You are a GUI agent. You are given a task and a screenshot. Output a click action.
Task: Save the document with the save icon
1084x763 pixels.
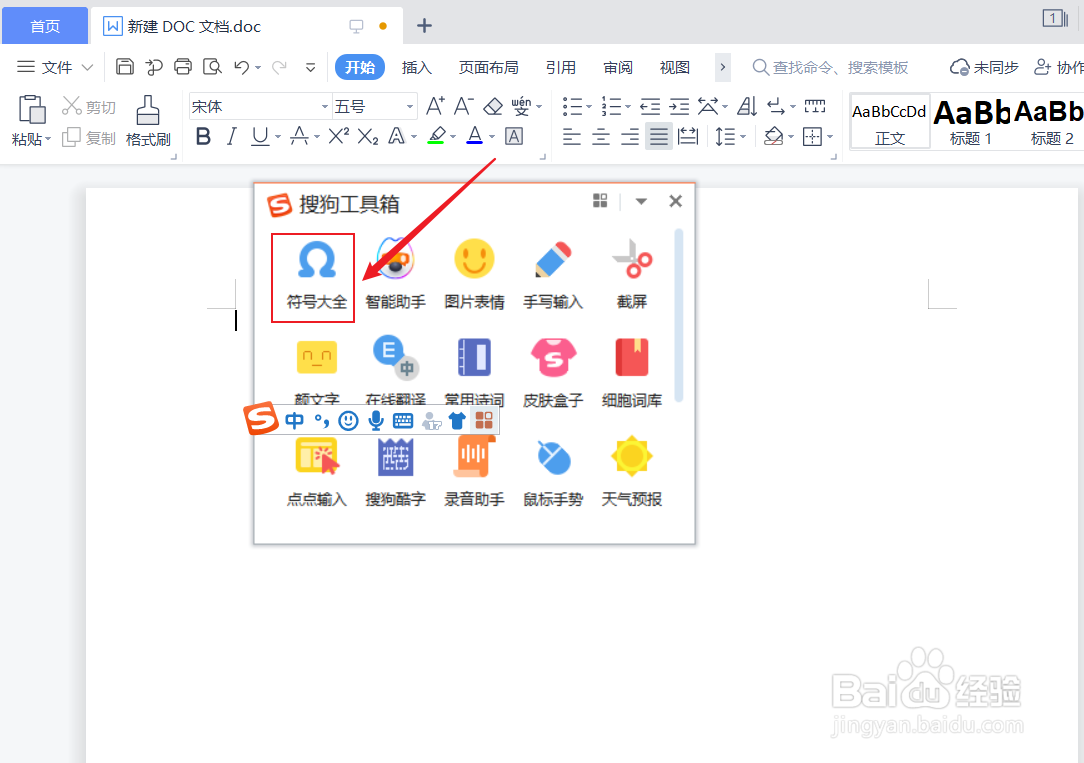pos(124,66)
